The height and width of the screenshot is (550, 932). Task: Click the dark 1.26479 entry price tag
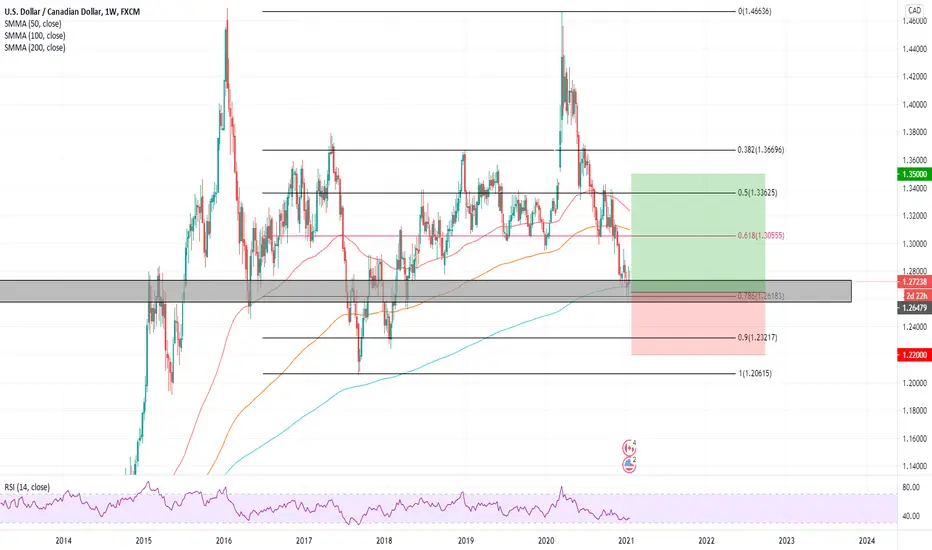click(914, 308)
